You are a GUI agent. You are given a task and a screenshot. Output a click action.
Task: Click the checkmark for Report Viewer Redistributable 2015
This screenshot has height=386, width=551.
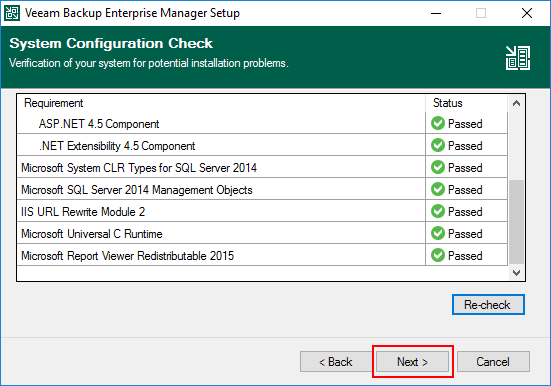[438, 255]
